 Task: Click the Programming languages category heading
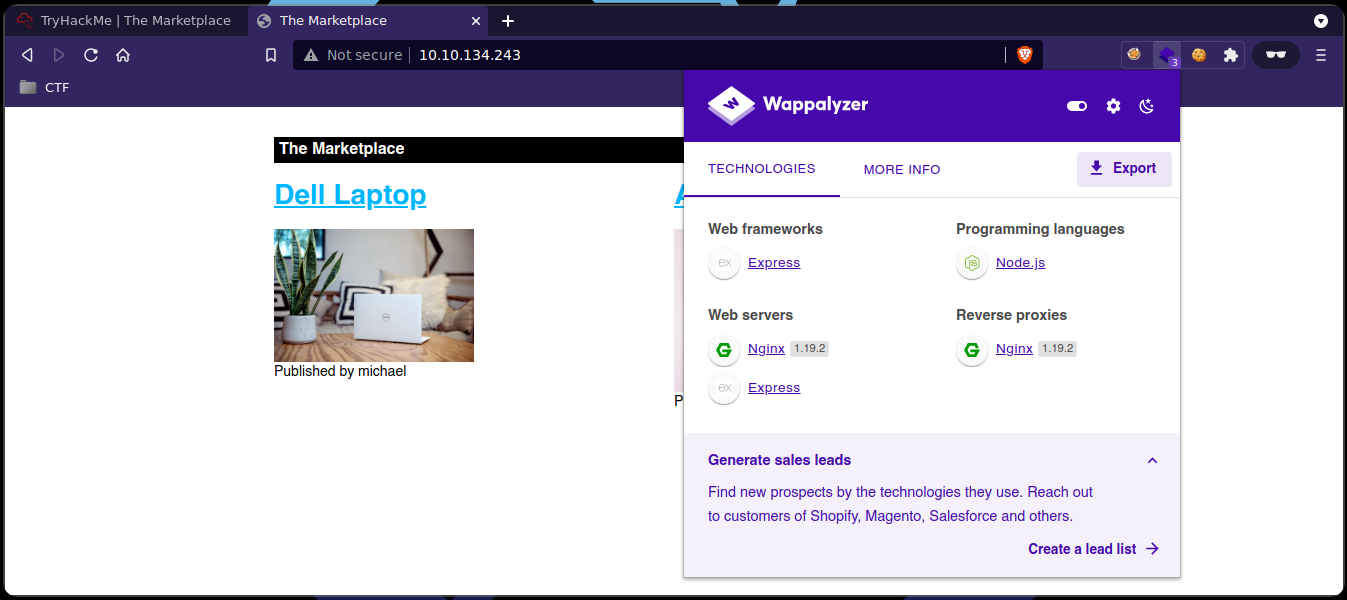[x=1040, y=229]
